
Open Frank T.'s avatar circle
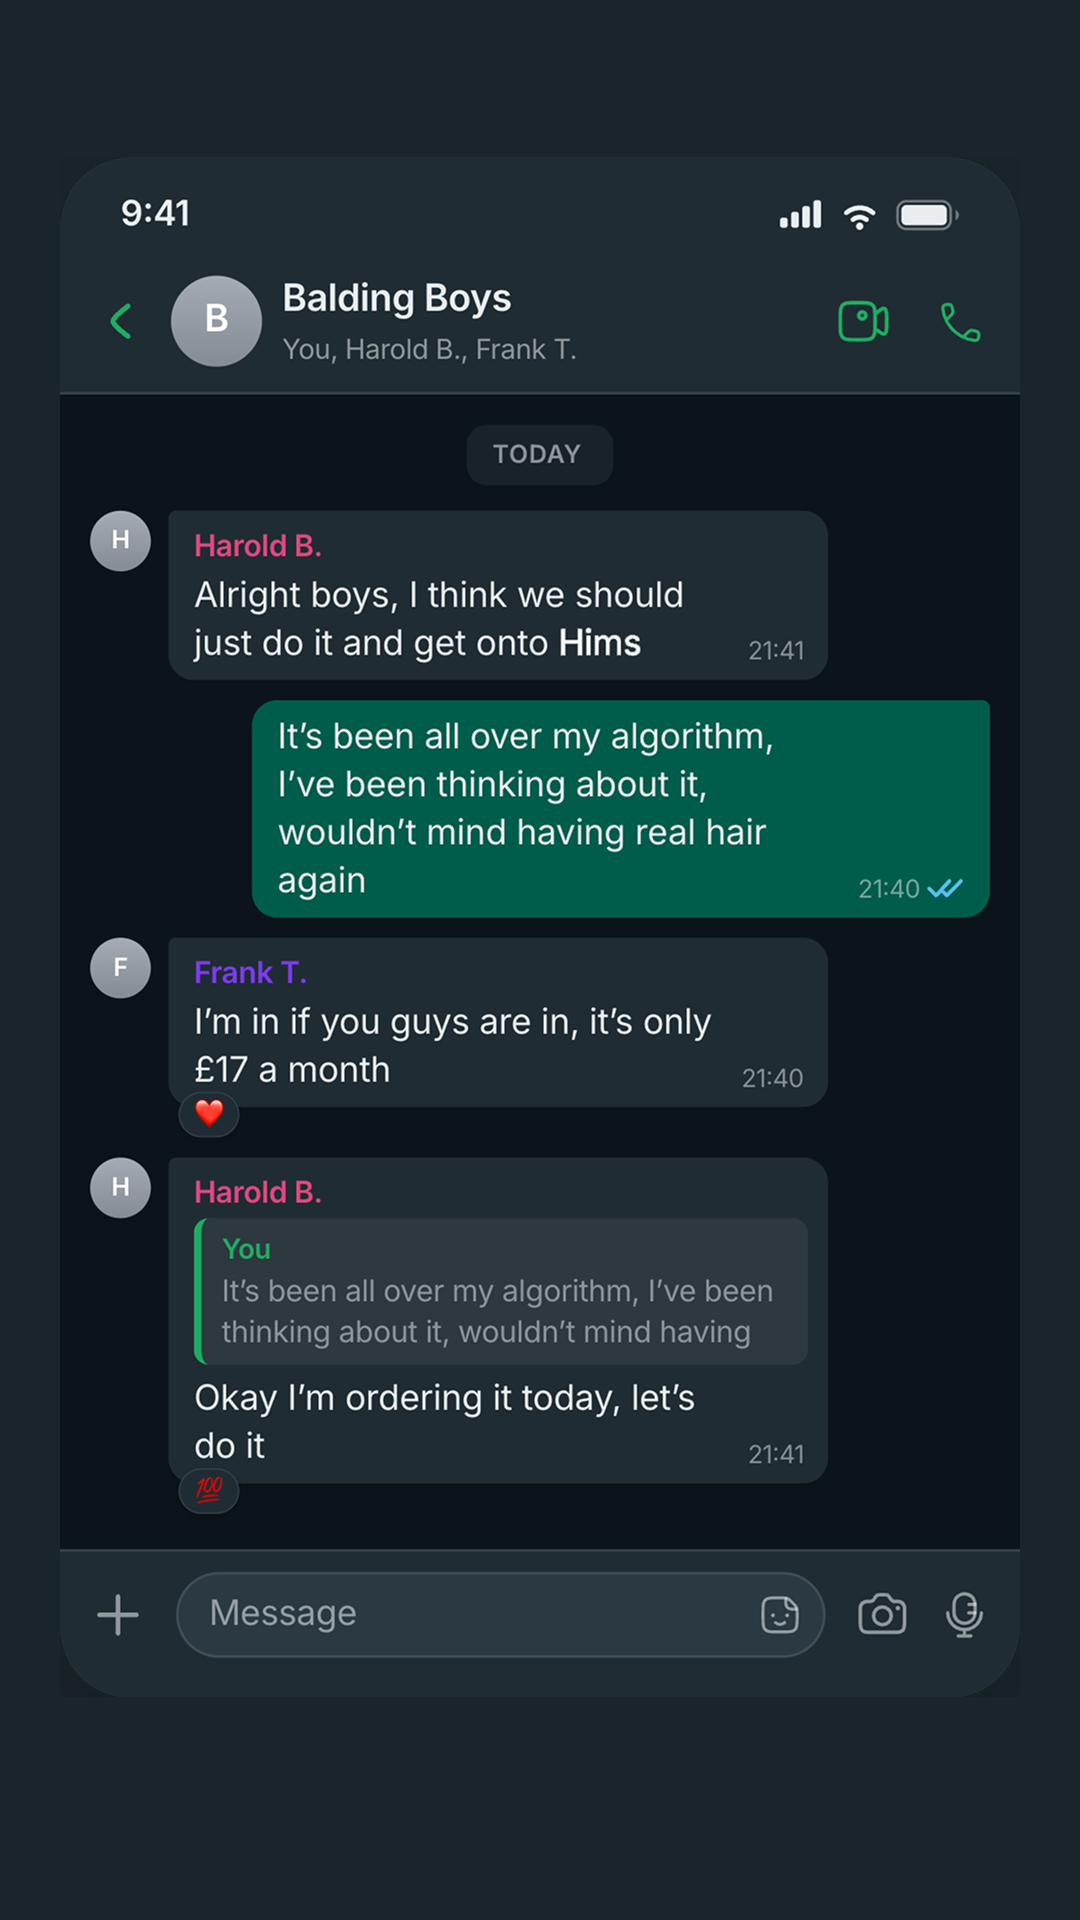coord(121,968)
